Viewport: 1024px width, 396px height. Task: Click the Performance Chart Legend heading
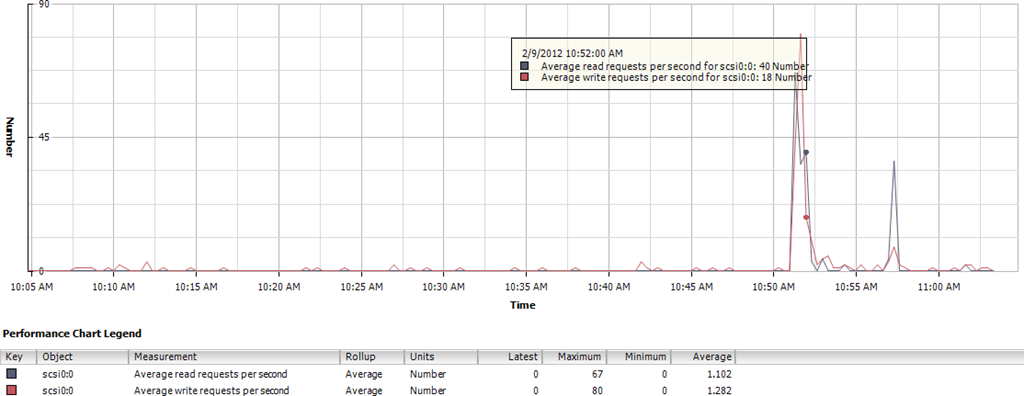click(72, 333)
